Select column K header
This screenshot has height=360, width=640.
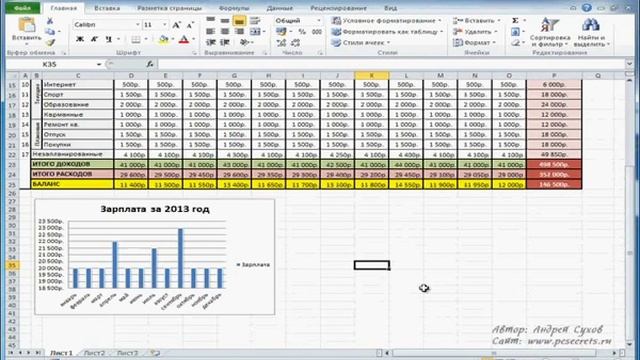pos(371,76)
